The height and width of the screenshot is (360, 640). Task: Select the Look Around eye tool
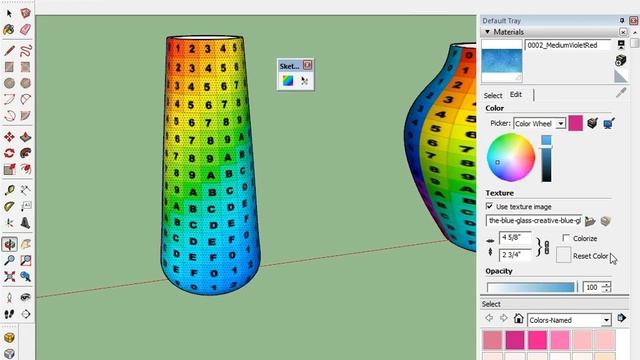point(25,298)
